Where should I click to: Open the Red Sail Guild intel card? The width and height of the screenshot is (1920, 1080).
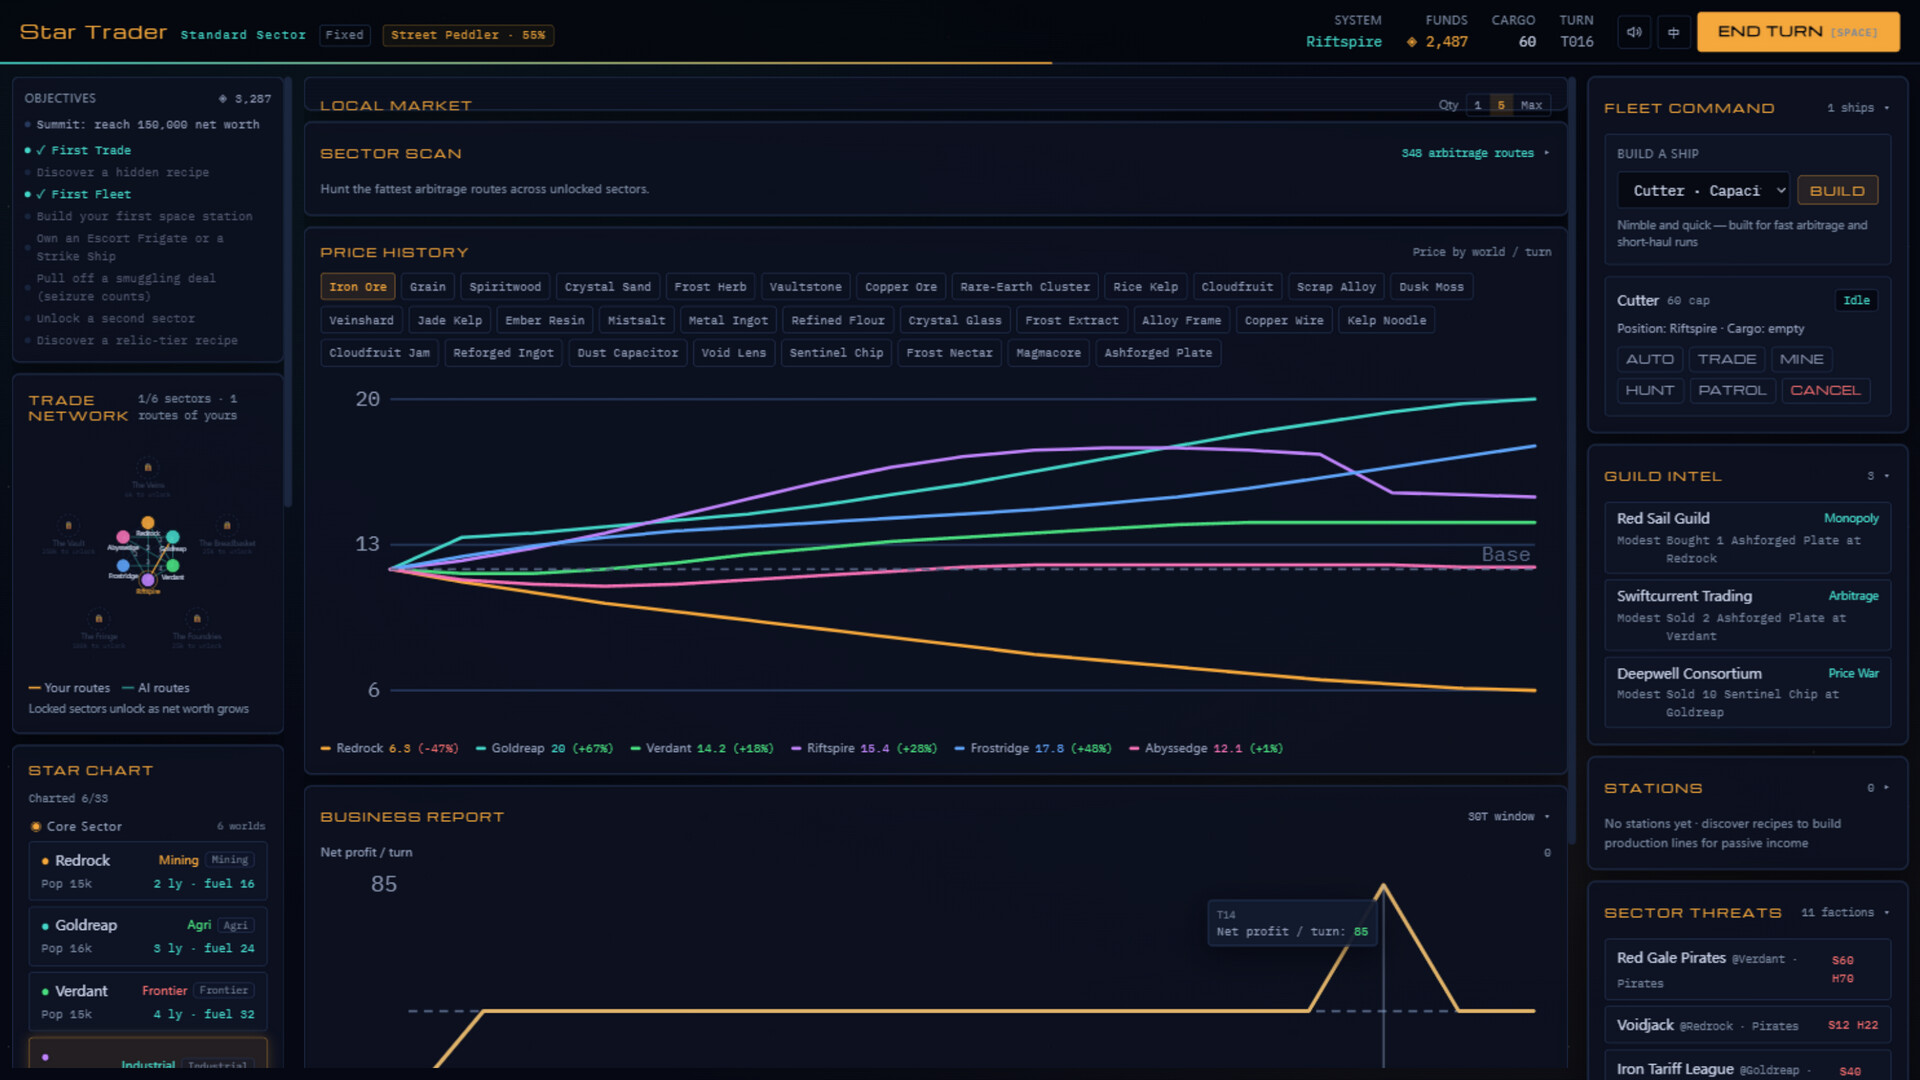pos(1747,538)
